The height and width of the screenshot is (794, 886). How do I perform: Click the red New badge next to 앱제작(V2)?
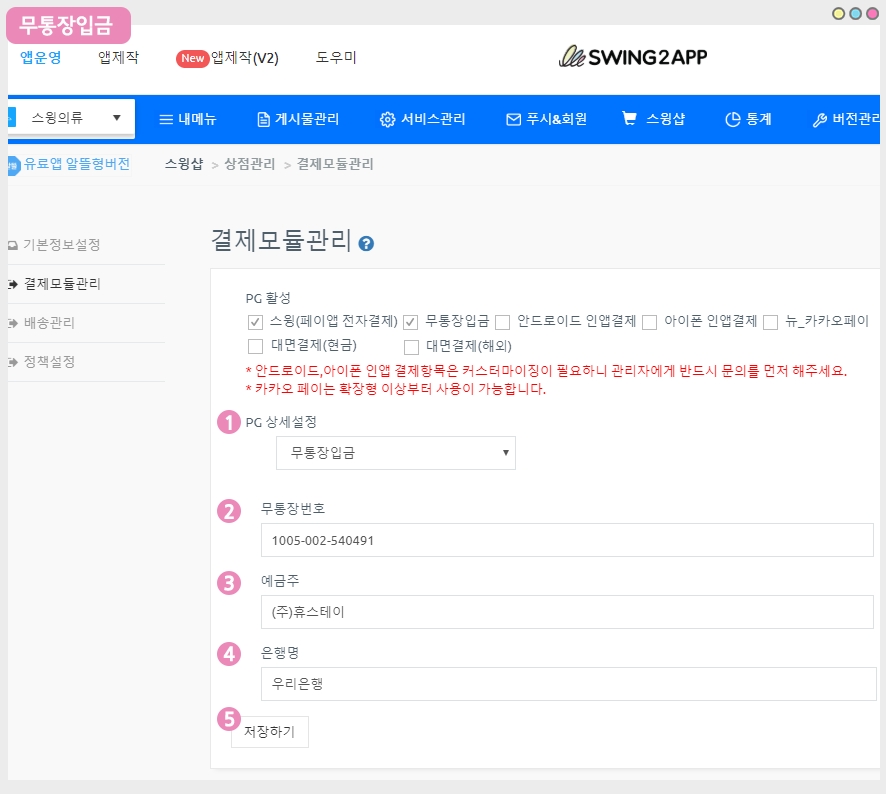click(x=193, y=58)
